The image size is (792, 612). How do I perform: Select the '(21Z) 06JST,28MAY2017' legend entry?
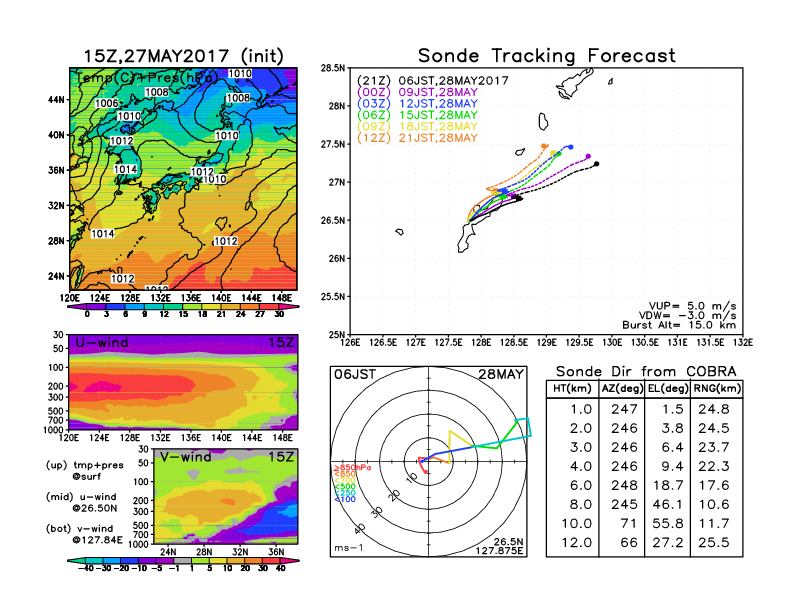[432, 81]
